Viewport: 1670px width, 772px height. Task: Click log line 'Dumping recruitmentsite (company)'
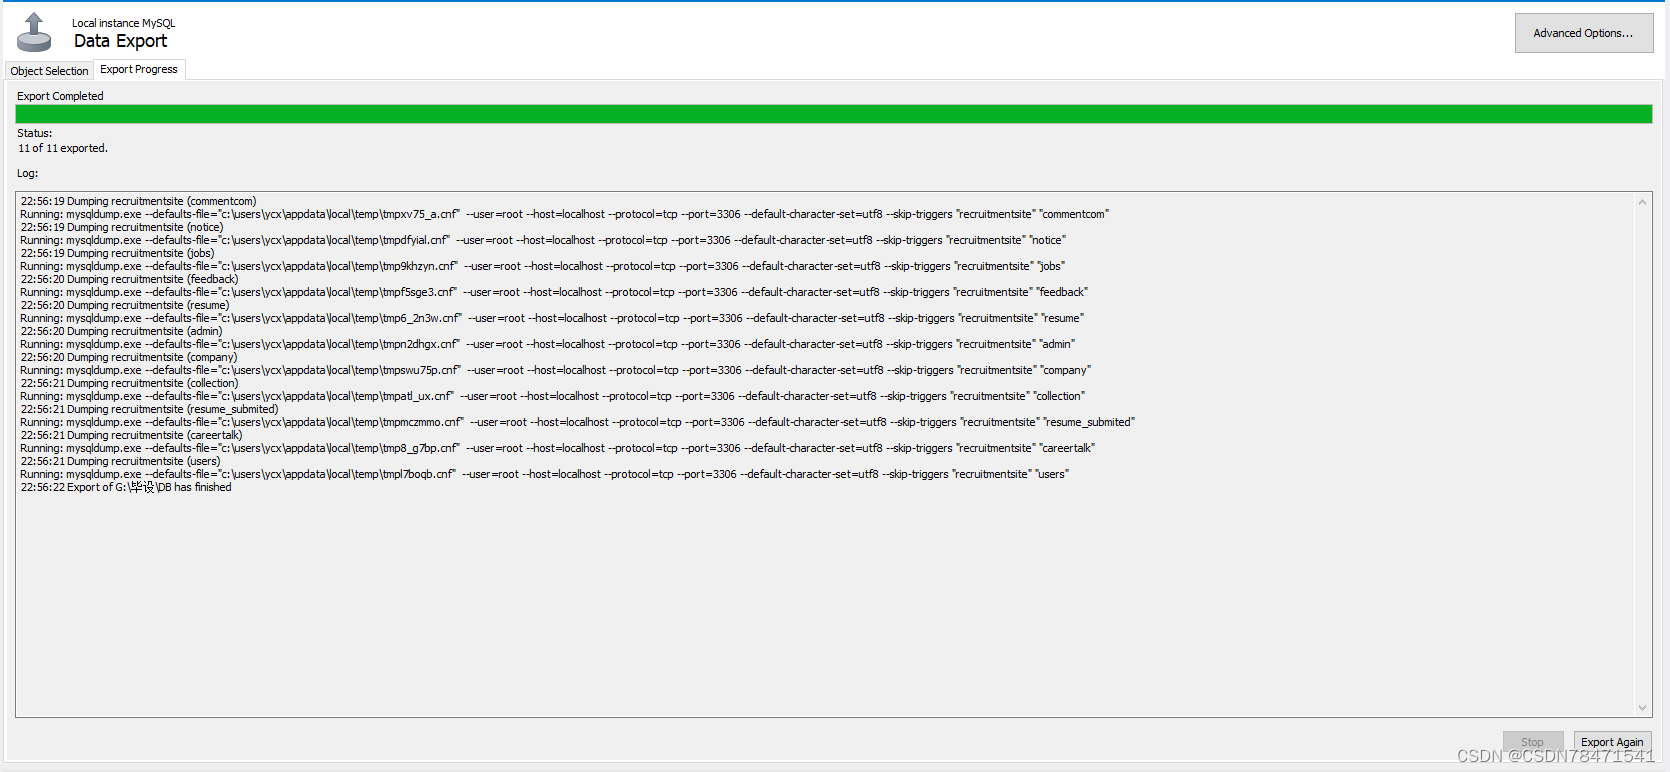[x=129, y=357]
